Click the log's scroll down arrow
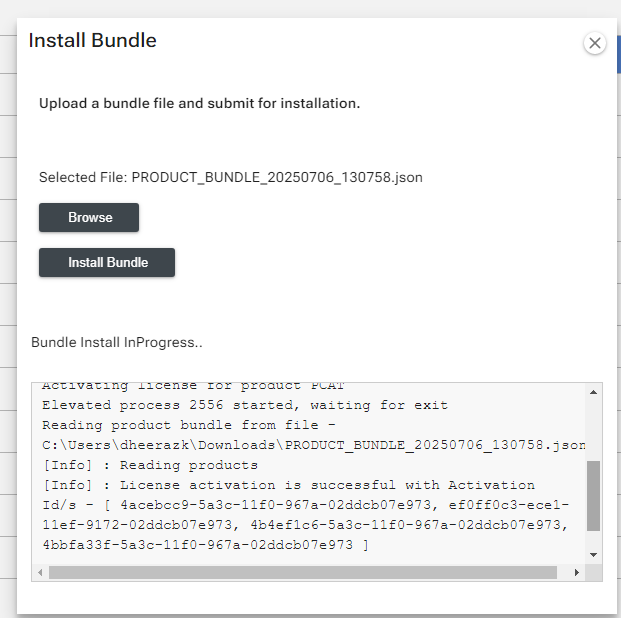 click(593, 554)
